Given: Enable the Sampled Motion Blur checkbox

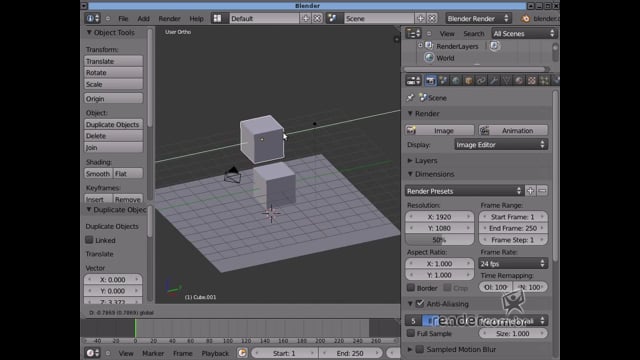Looking at the screenshot, I should pyautogui.click(x=420, y=349).
